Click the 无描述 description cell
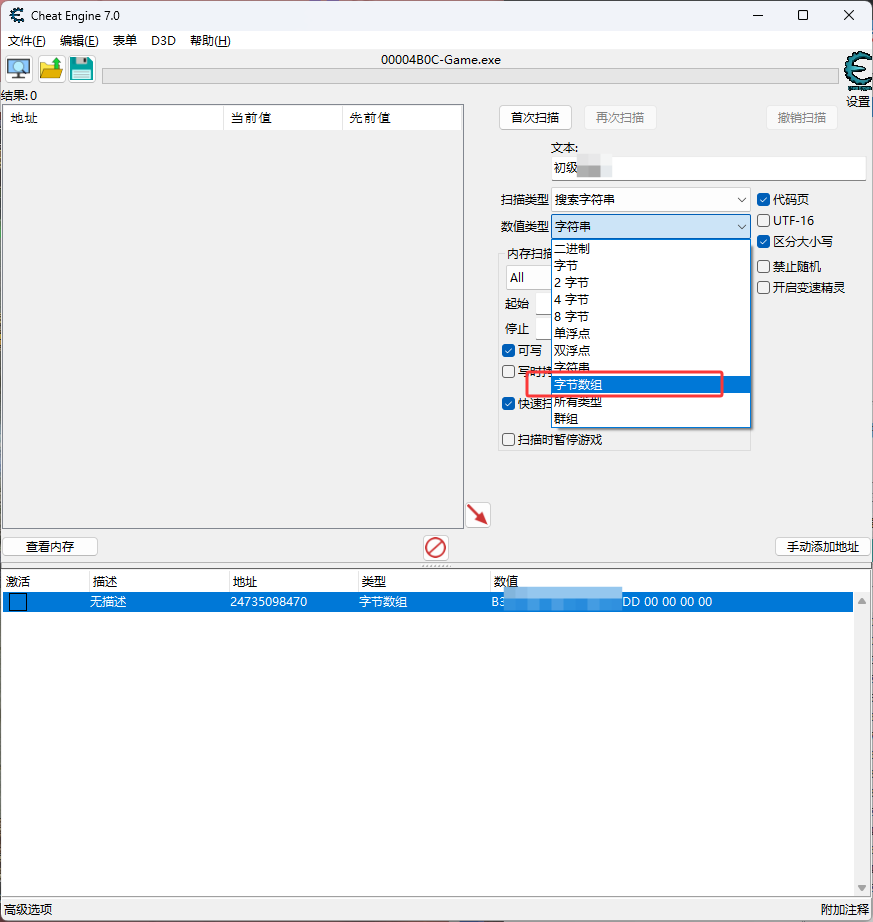The image size is (873, 922). click(108, 602)
